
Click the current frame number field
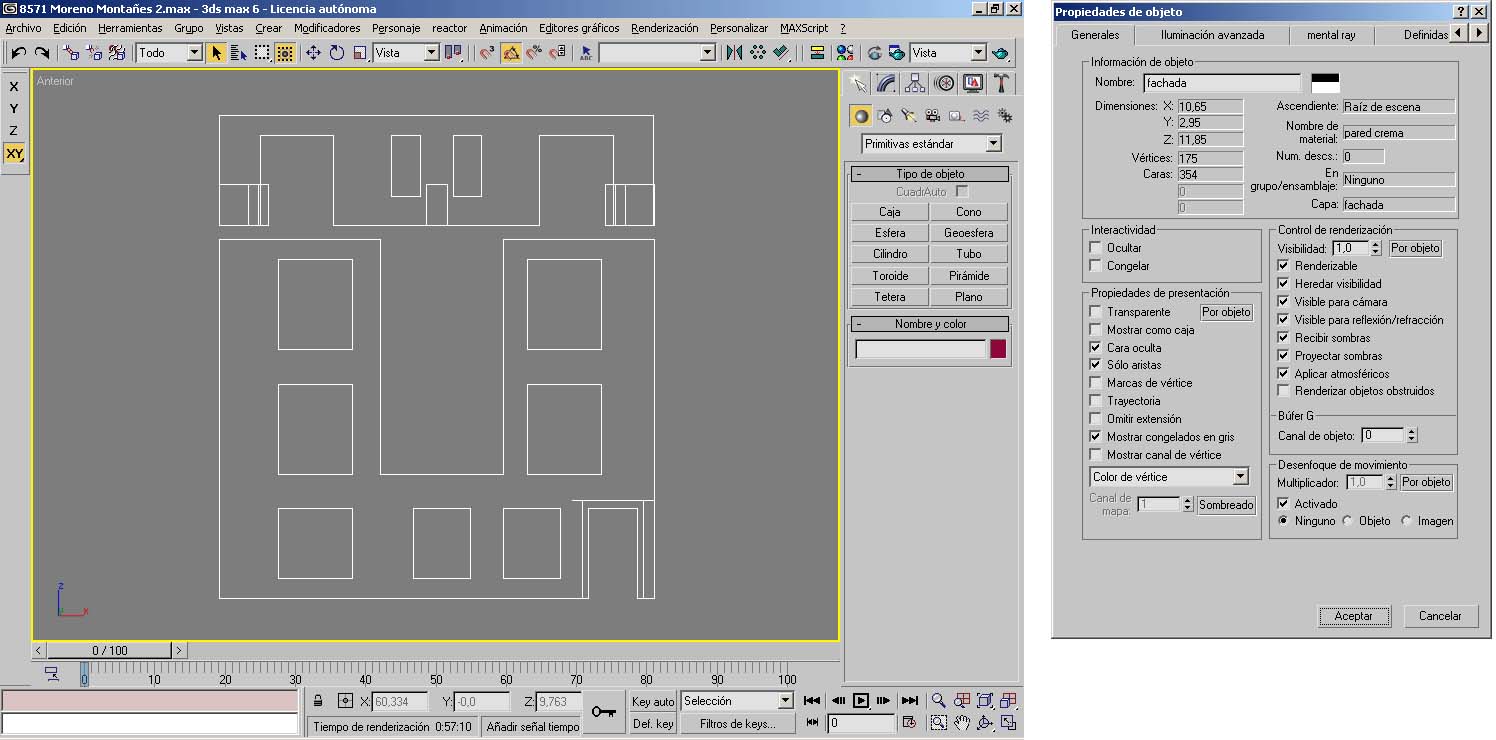pyautogui.click(x=860, y=722)
